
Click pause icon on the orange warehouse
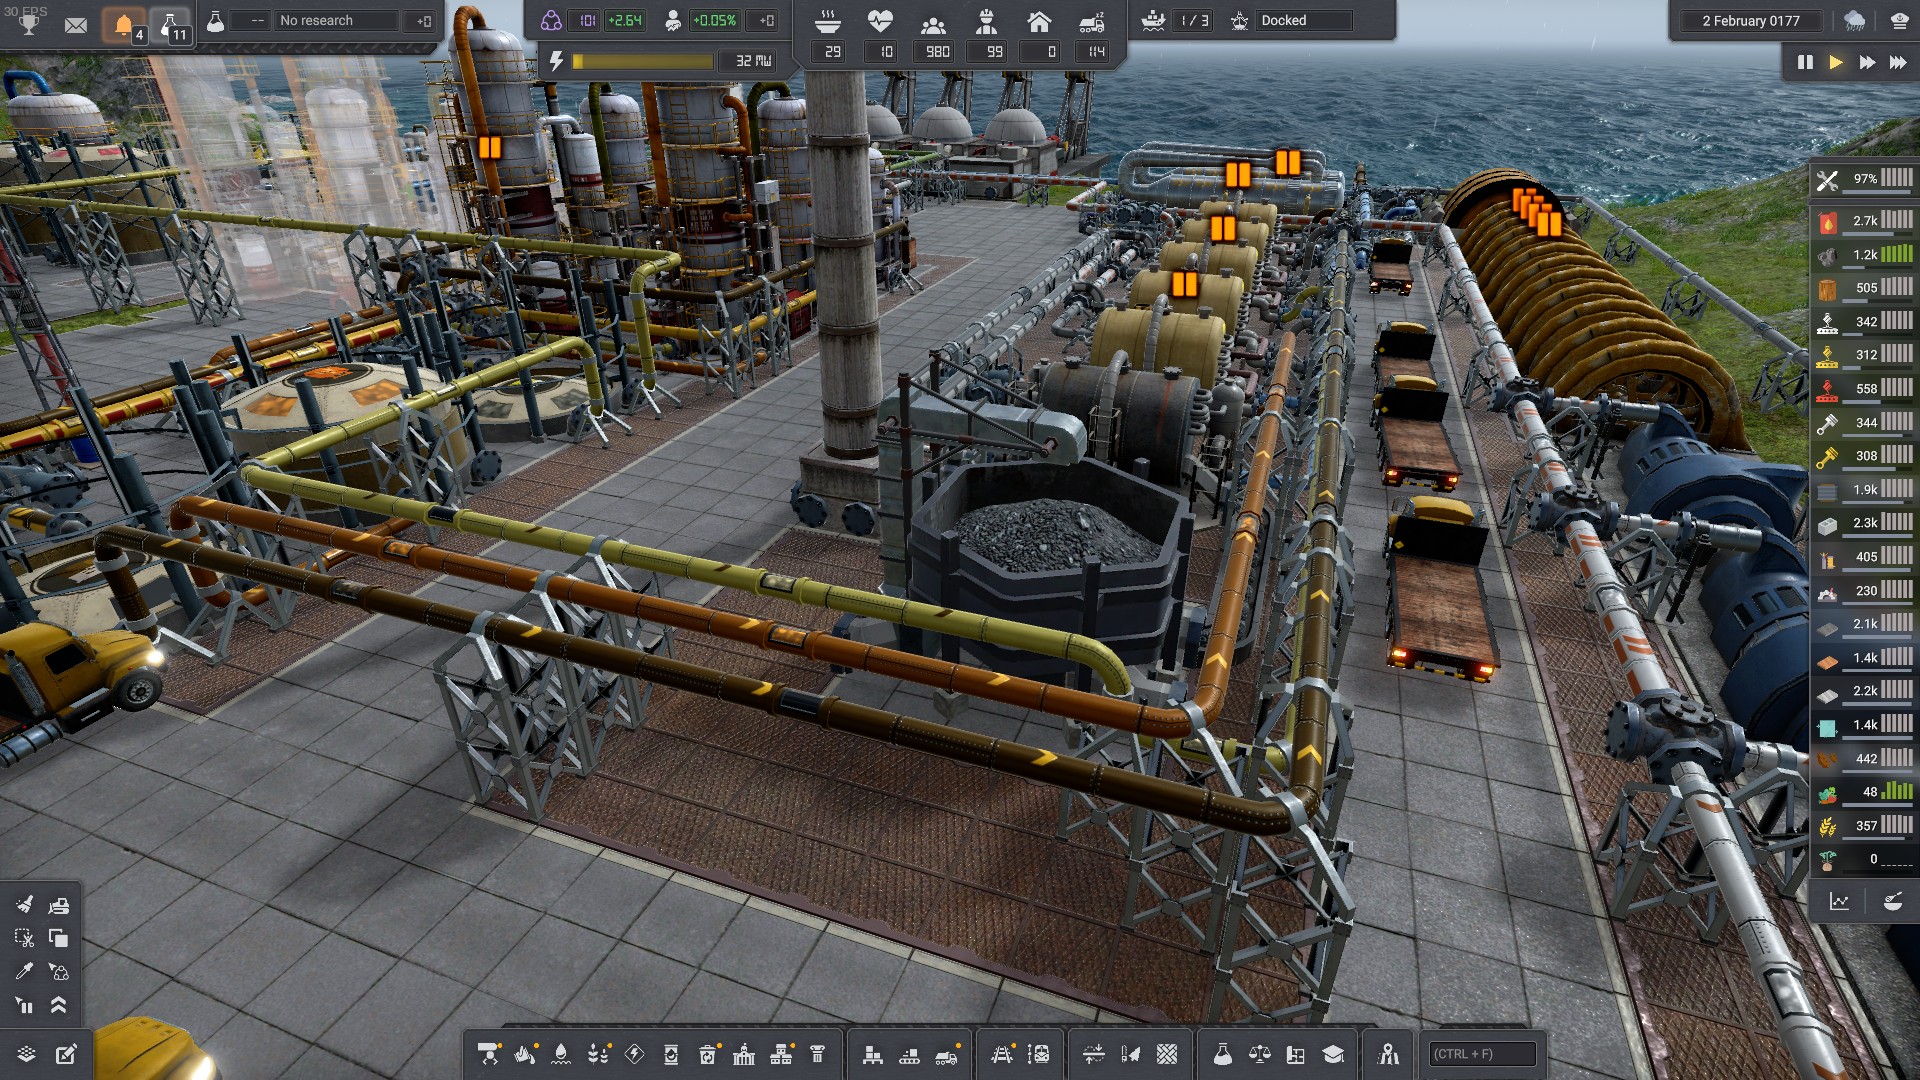tap(1549, 225)
